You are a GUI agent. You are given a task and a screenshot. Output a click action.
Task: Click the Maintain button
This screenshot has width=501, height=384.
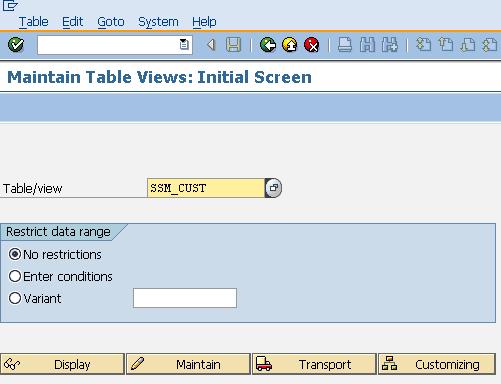188,364
